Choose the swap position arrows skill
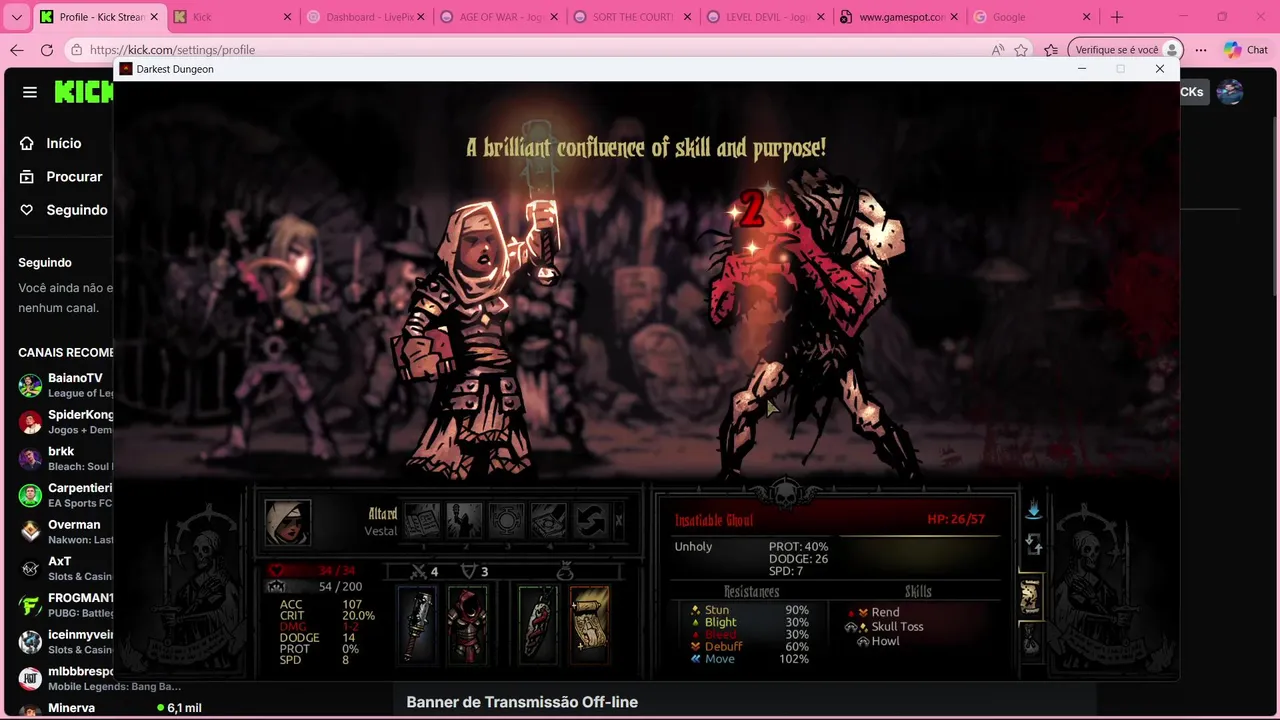The image size is (1280, 720). (x=590, y=520)
